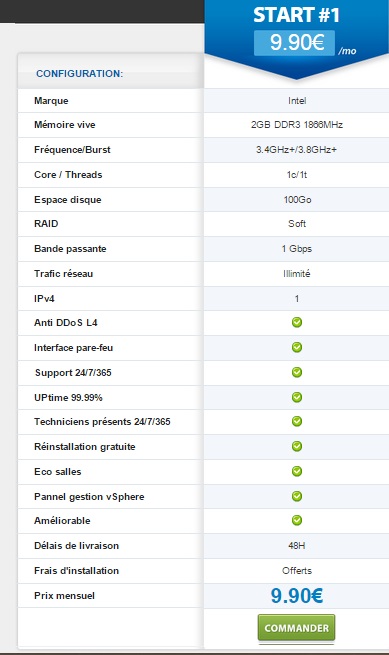Click the 9.90€ price badge in header
The image size is (389, 655).
294,43
